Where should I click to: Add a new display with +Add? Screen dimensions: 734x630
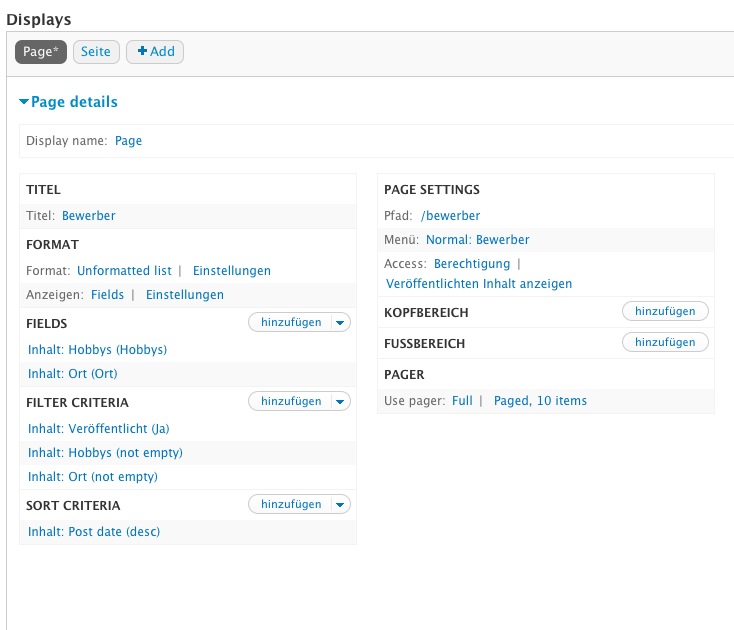(x=155, y=52)
